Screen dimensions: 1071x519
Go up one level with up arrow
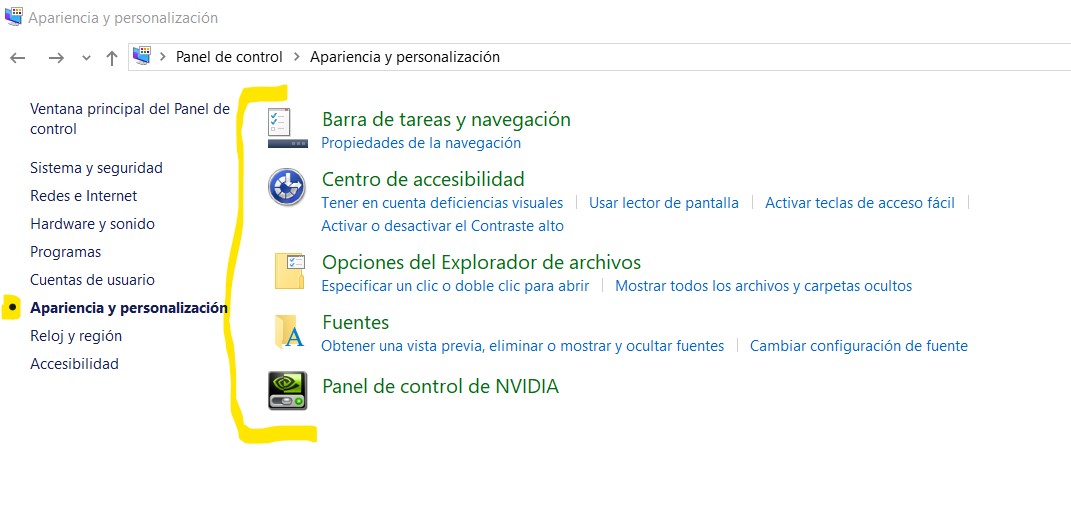click(112, 57)
